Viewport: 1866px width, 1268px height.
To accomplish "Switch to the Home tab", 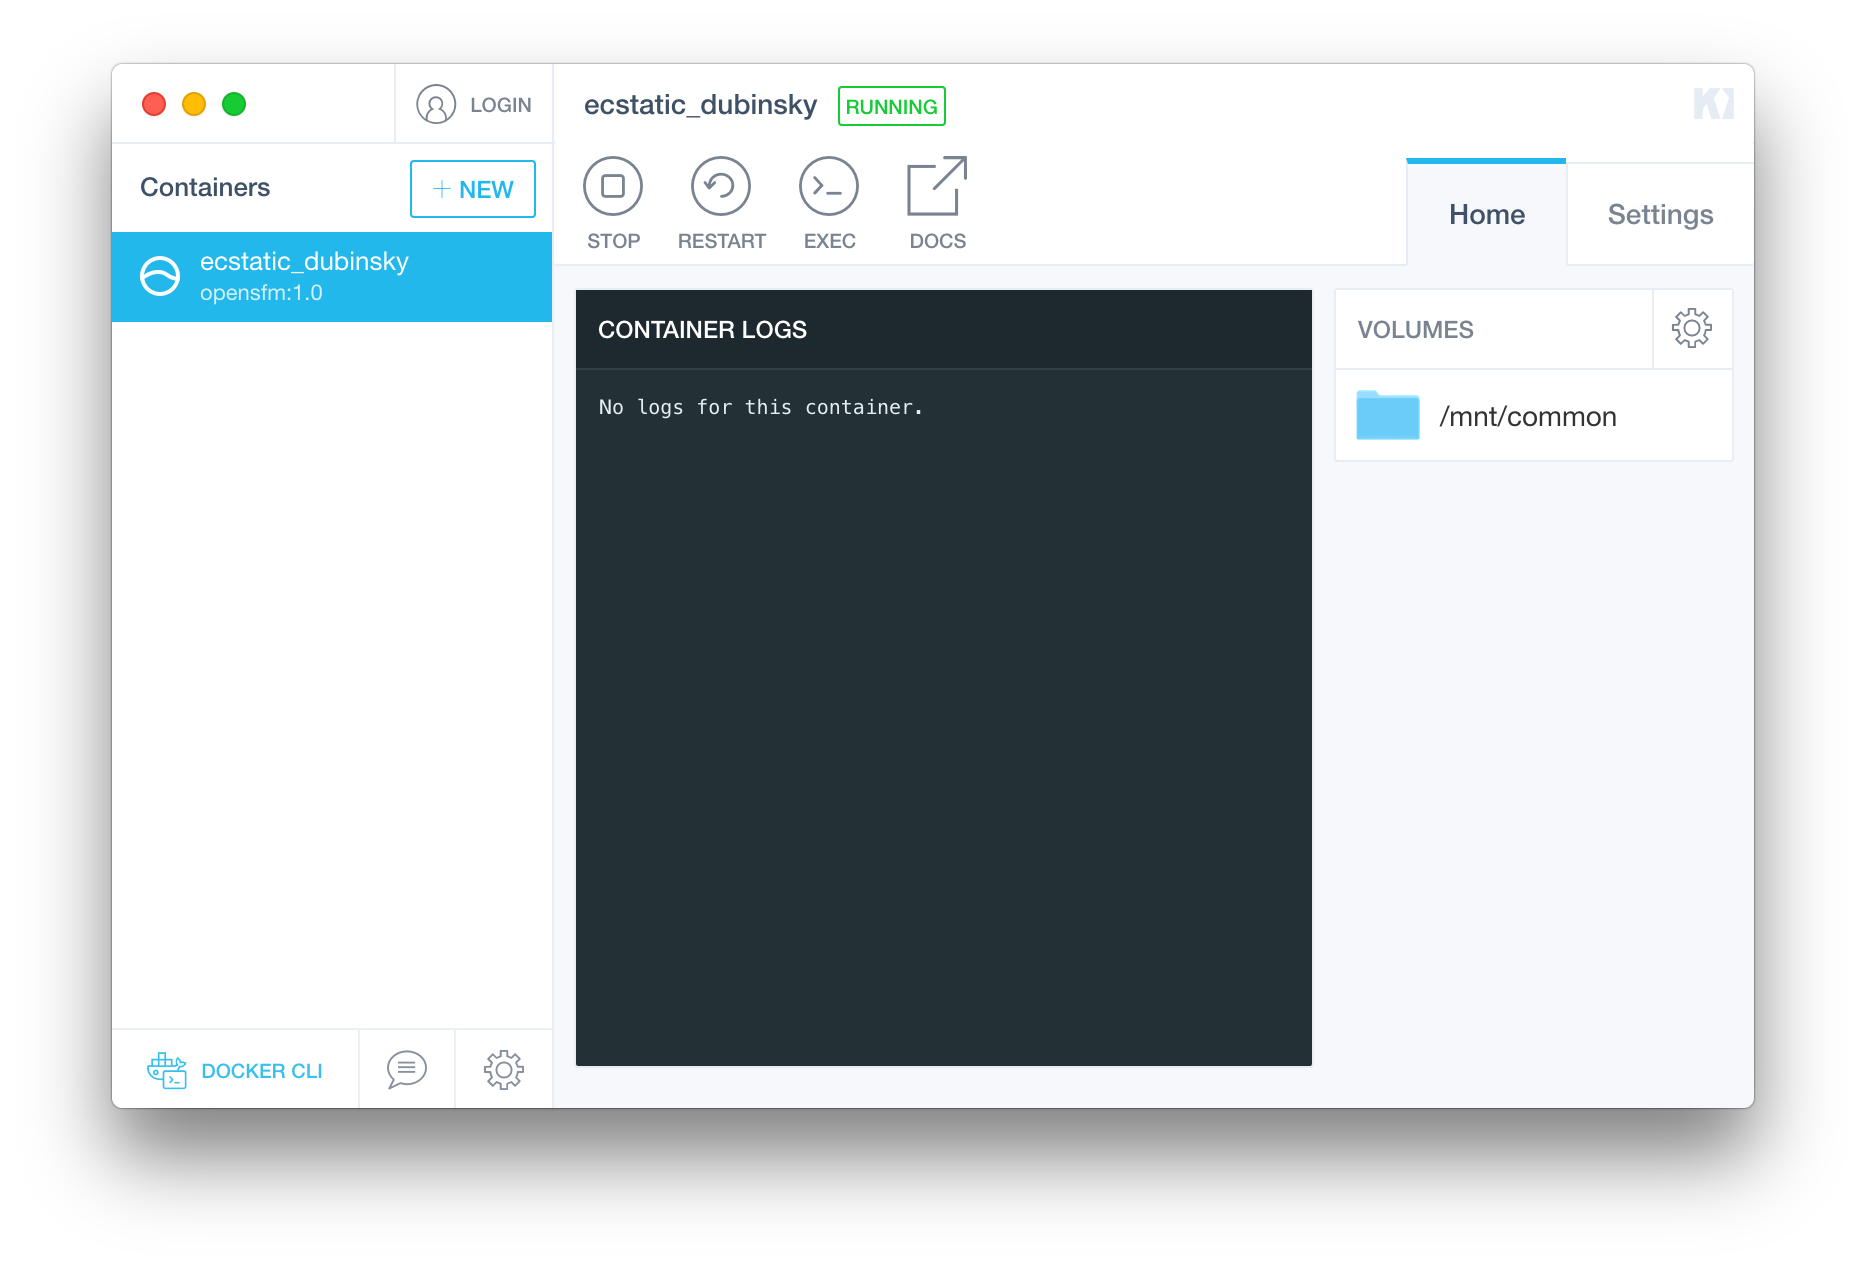I will [x=1487, y=213].
